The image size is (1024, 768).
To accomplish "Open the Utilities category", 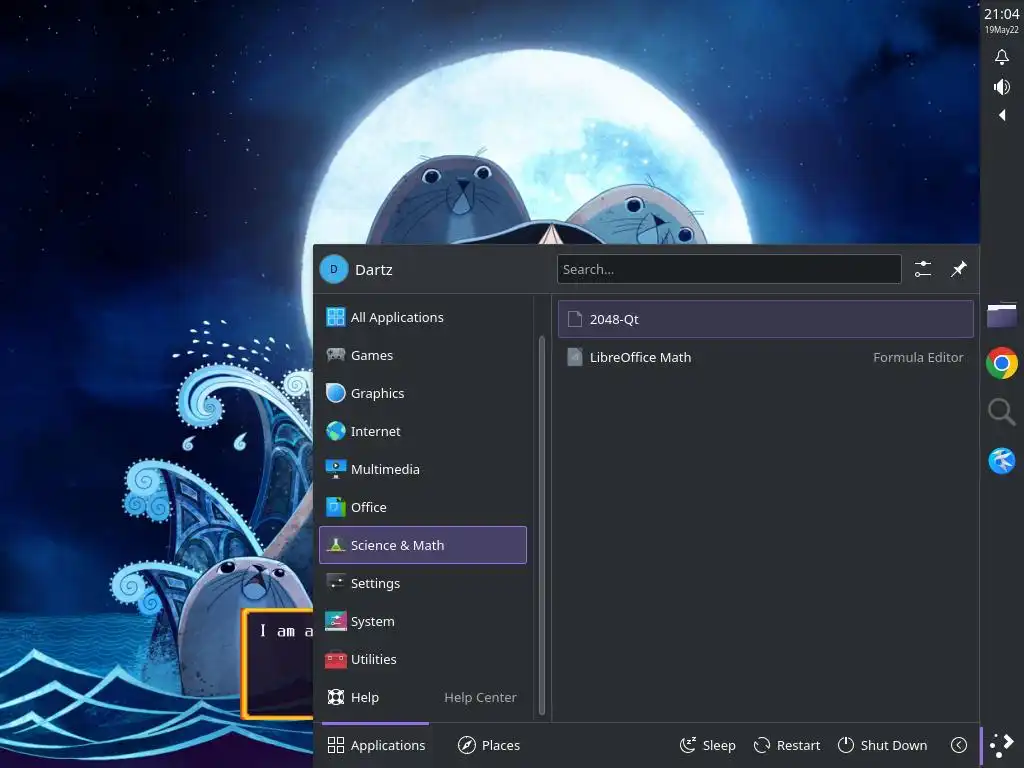I will pyautogui.click(x=423, y=659).
